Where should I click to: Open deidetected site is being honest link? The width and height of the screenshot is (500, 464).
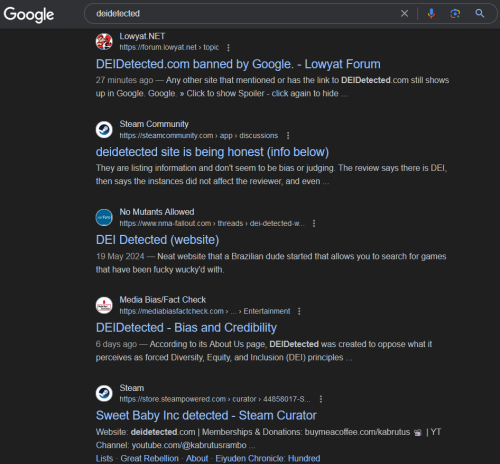click(212, 152)
